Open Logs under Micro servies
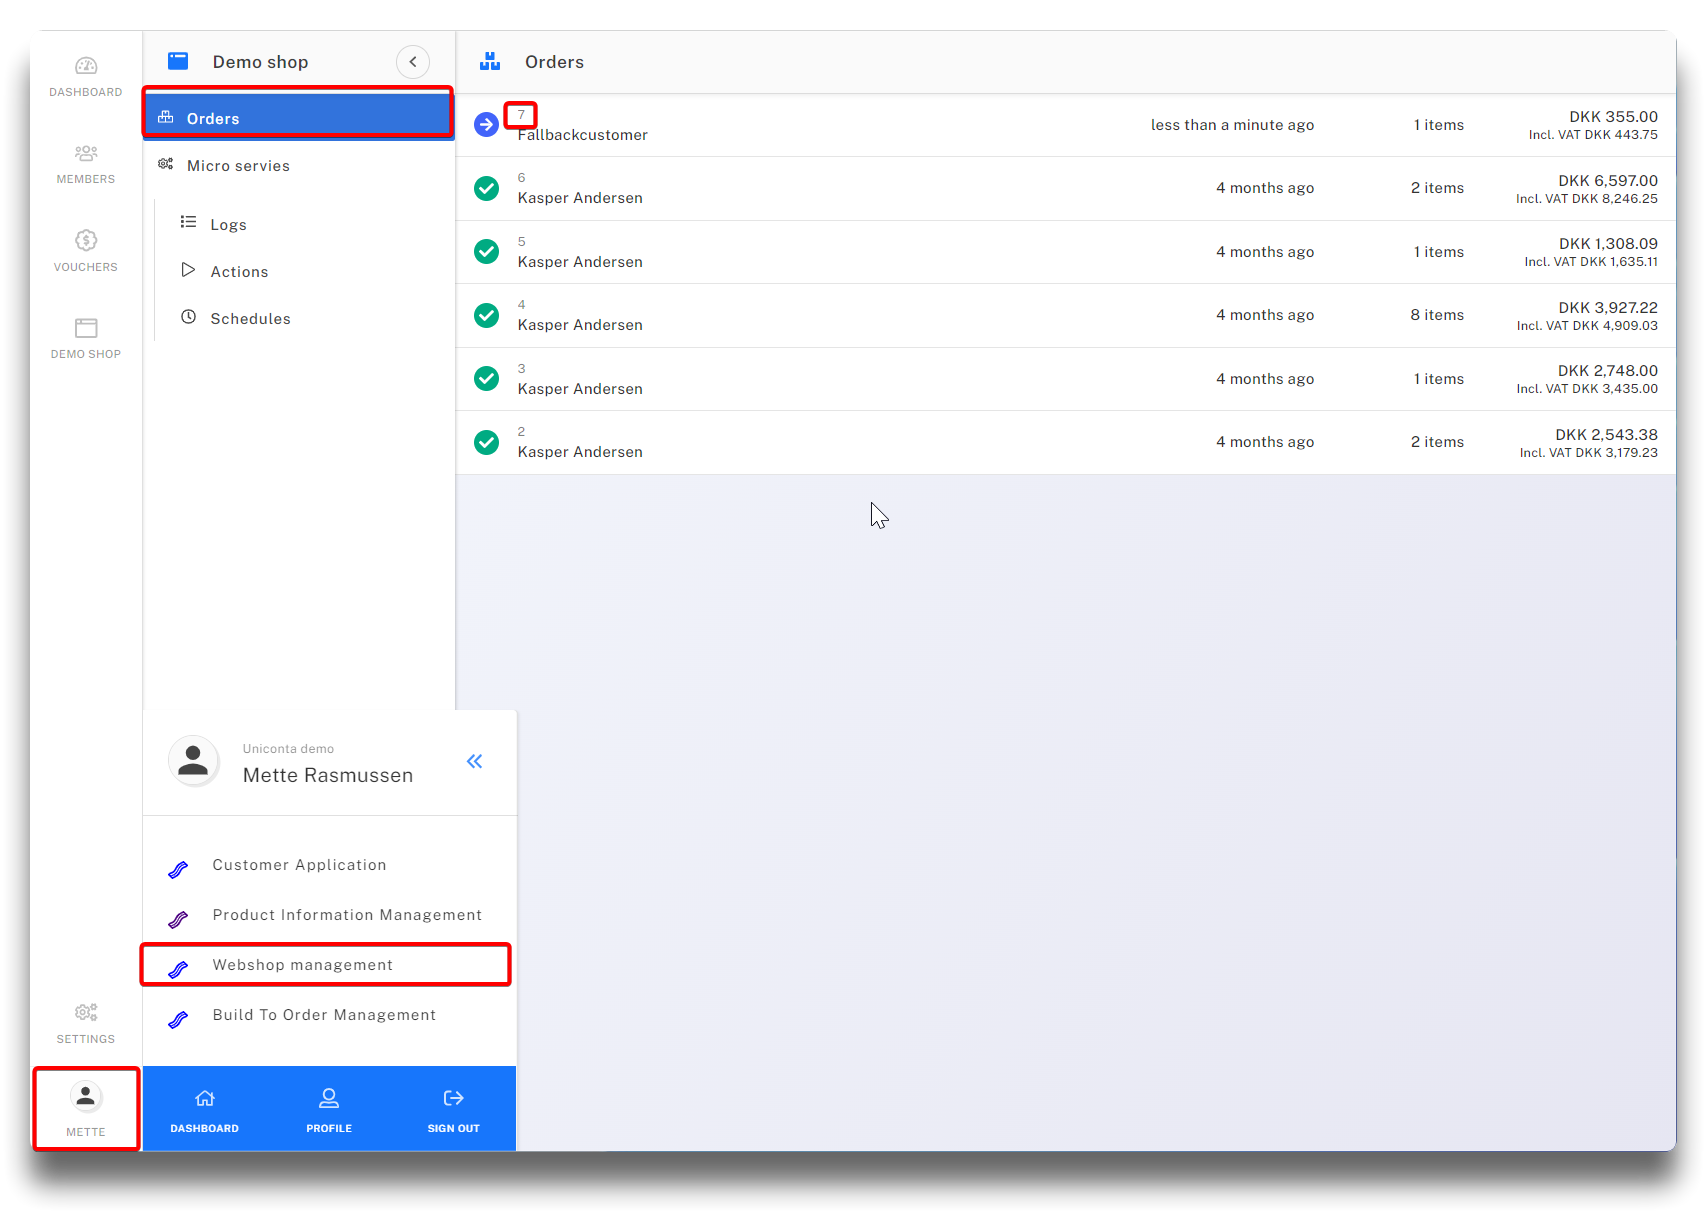 click(228, 225)
